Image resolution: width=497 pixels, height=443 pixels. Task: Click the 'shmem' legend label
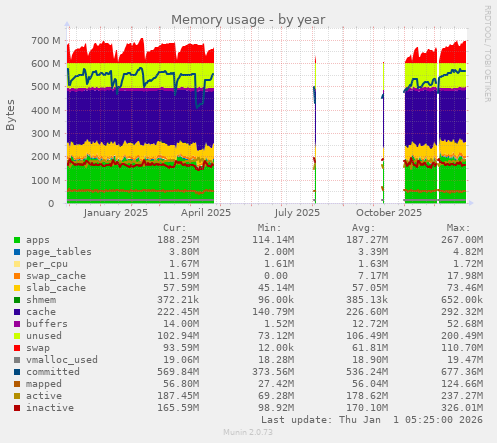pyautogui.click(x=41, y=300)
